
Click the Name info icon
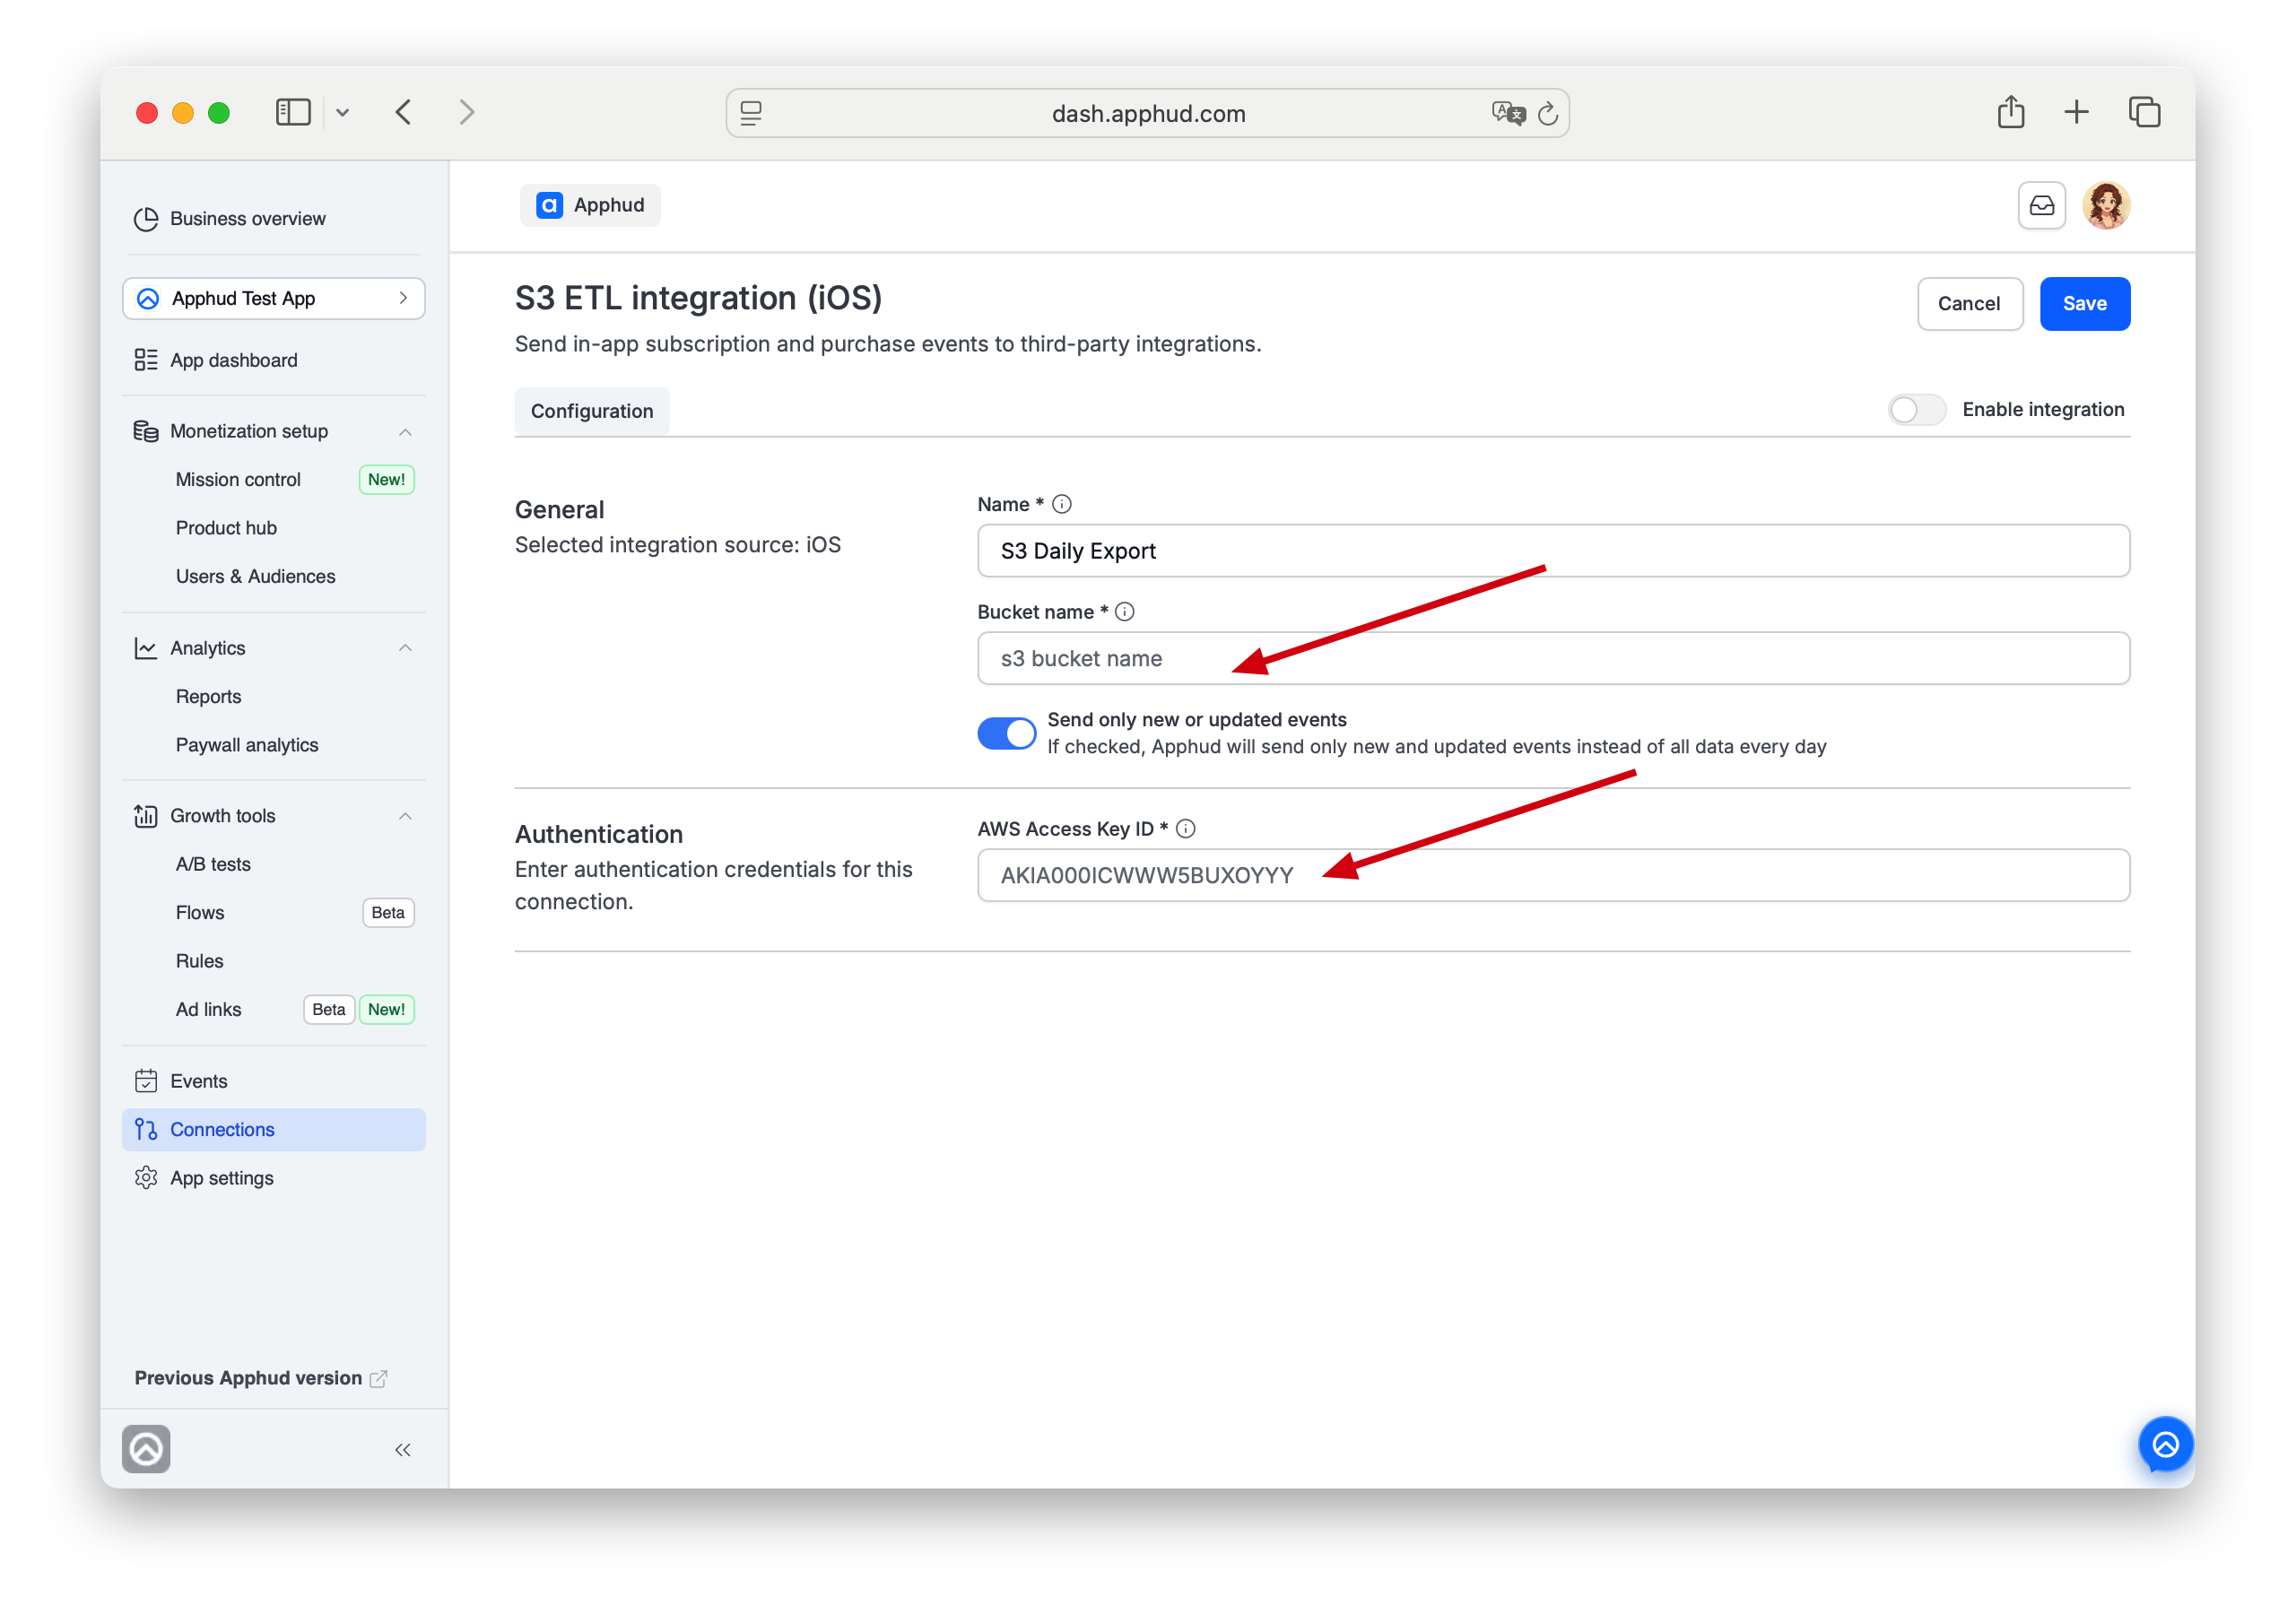coord(1062,505)
